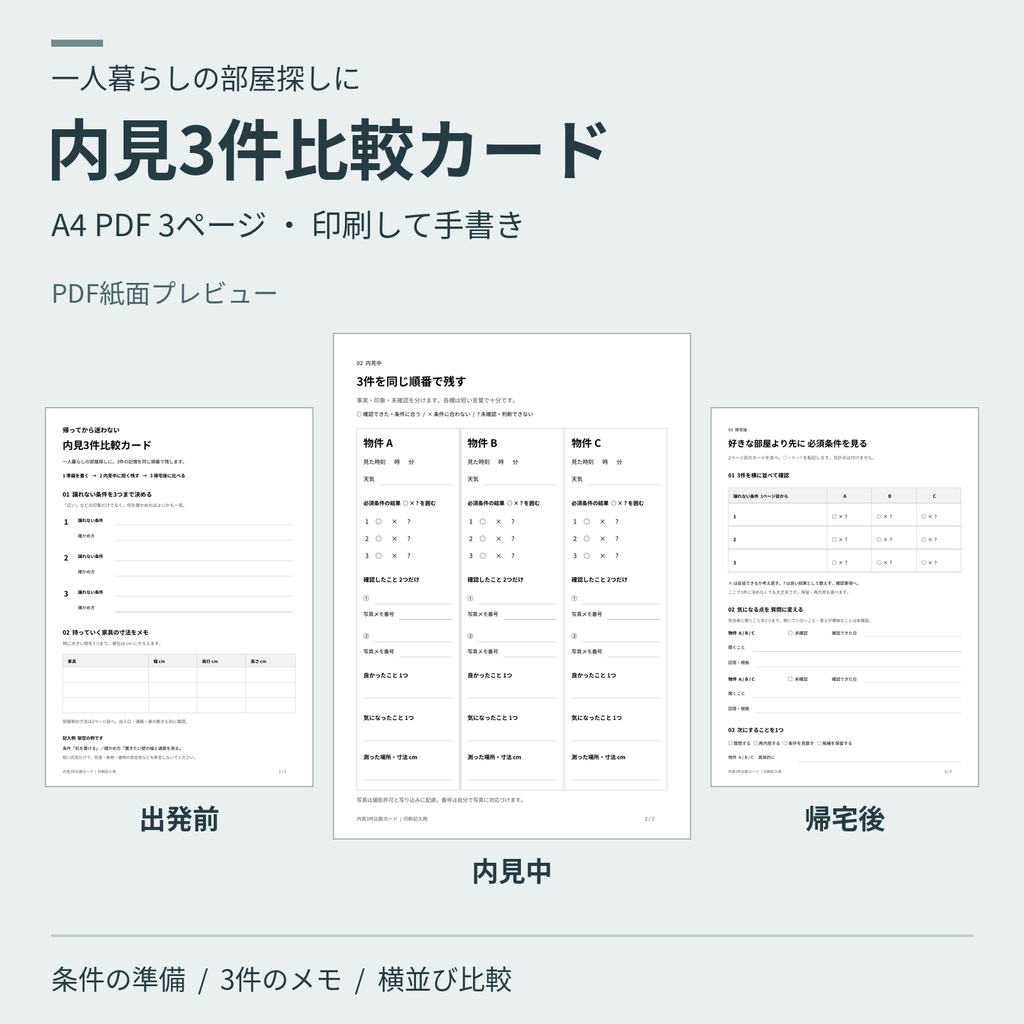This screenshot has height=1024, width=1024.
Task: Click page number 2 / 3 on center page
Action: click(x=649, y=819)
